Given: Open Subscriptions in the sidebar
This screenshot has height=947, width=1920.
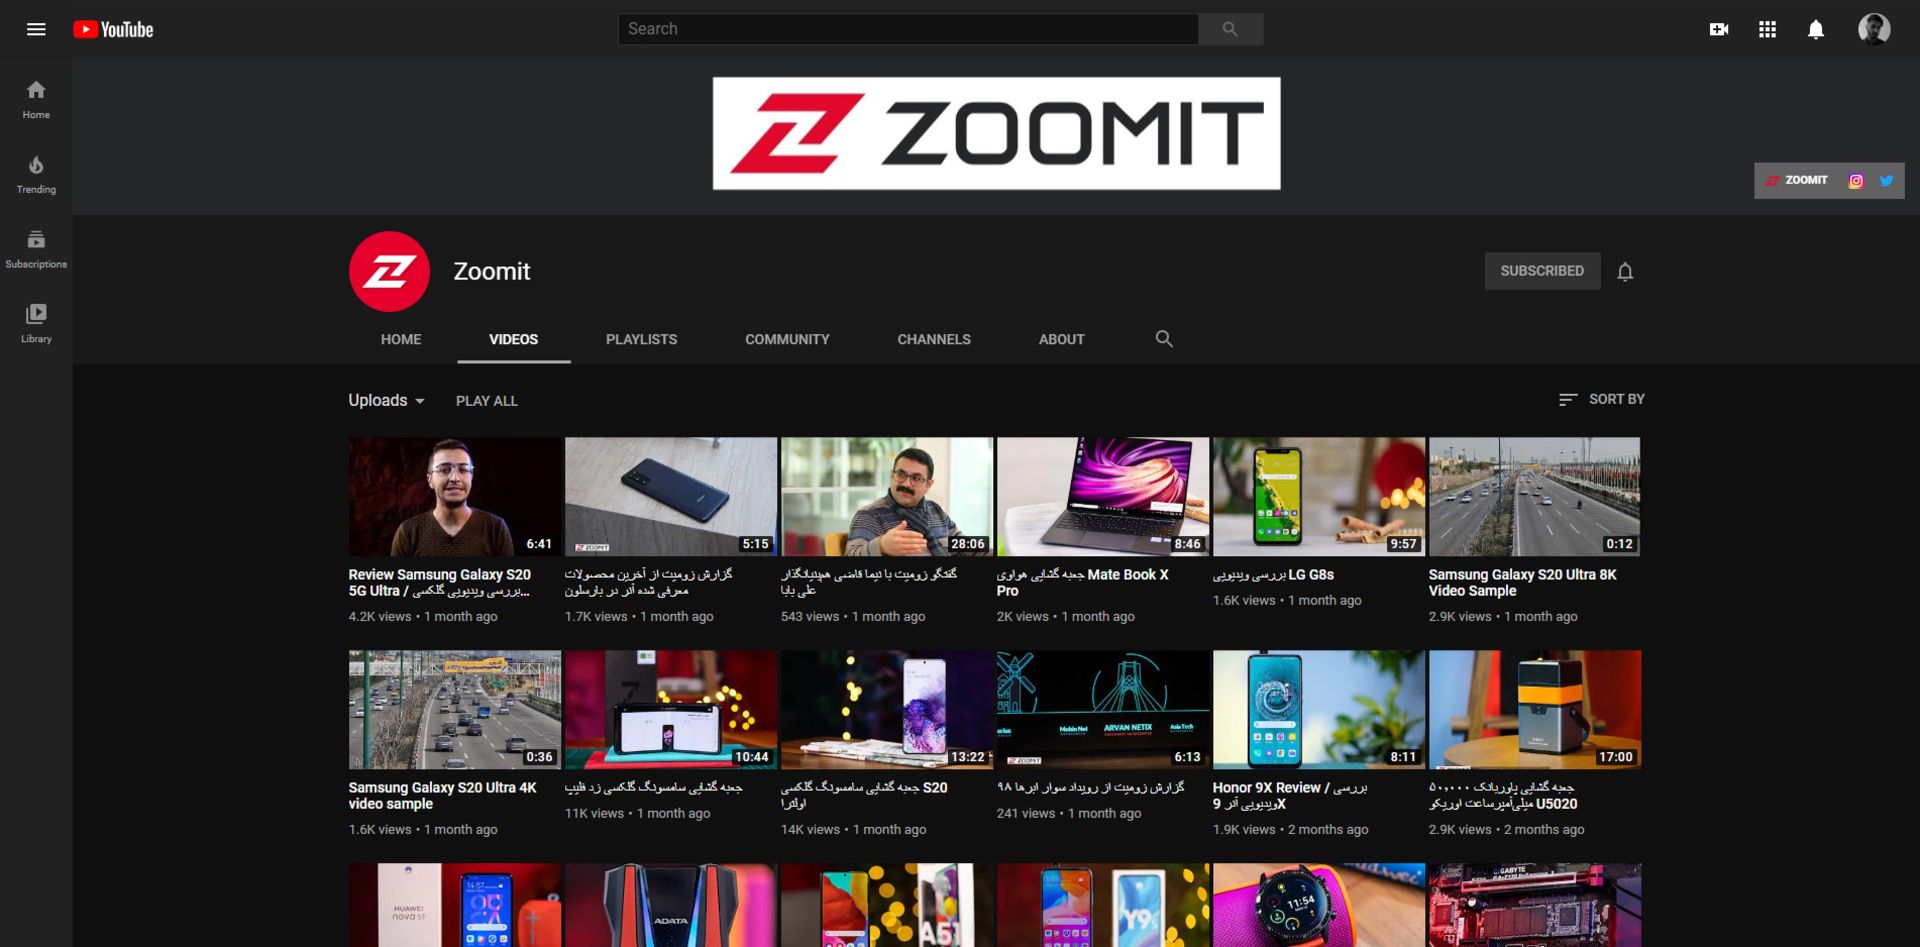Looking at the screenshot, I should pyautogui.click(x=36, y=250).
